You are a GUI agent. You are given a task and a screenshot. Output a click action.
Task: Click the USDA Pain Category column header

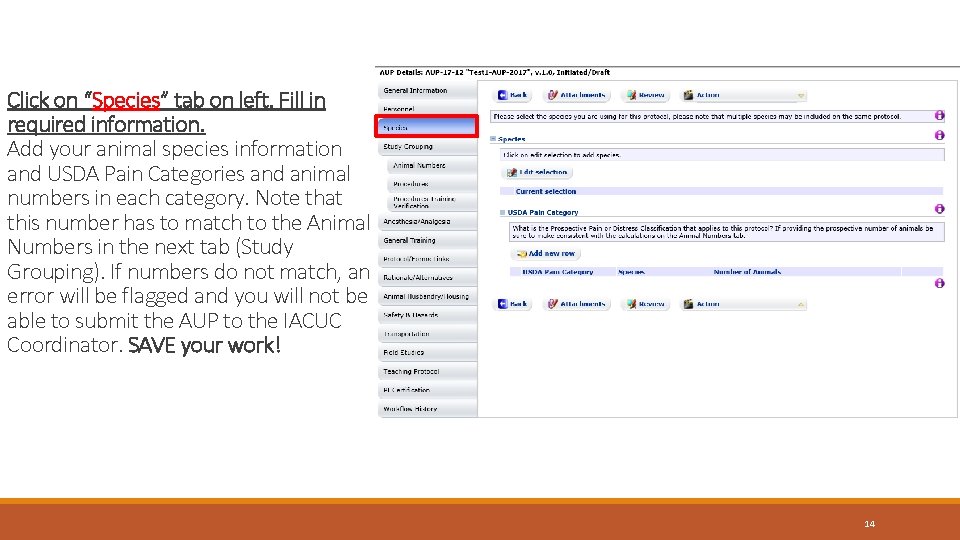click(x=557, y=272)
